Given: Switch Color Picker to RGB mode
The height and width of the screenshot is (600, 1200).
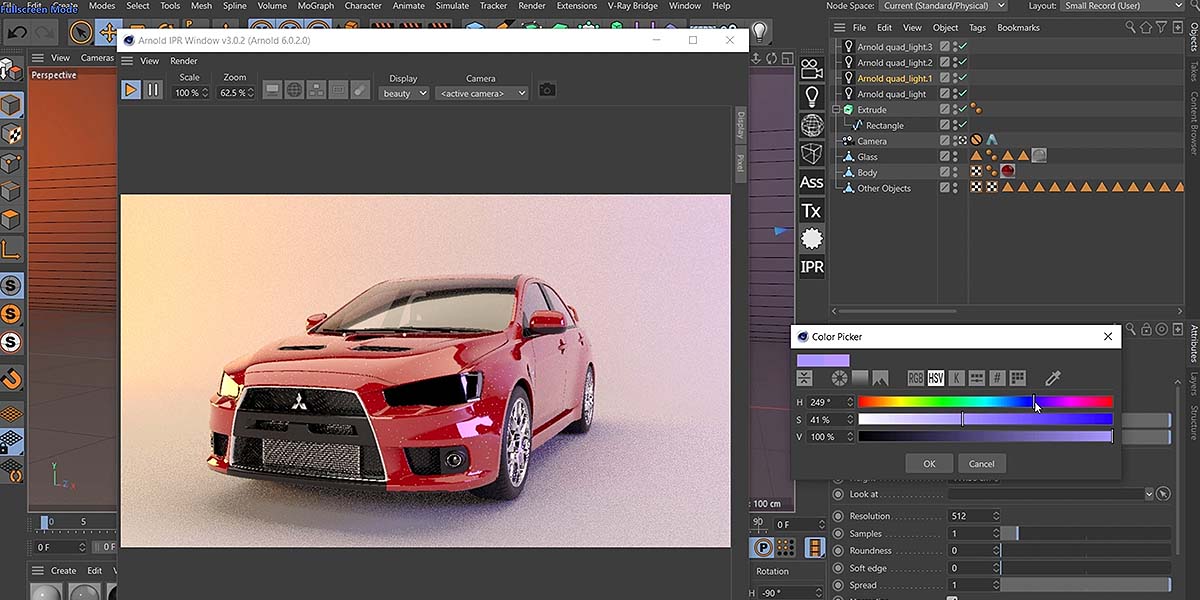Looking at the screenshot, I should pyautogui.click(x=915, y=378).
